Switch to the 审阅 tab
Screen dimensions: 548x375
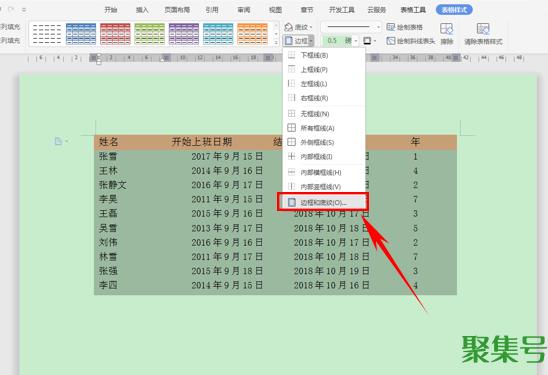pos(244,10)
